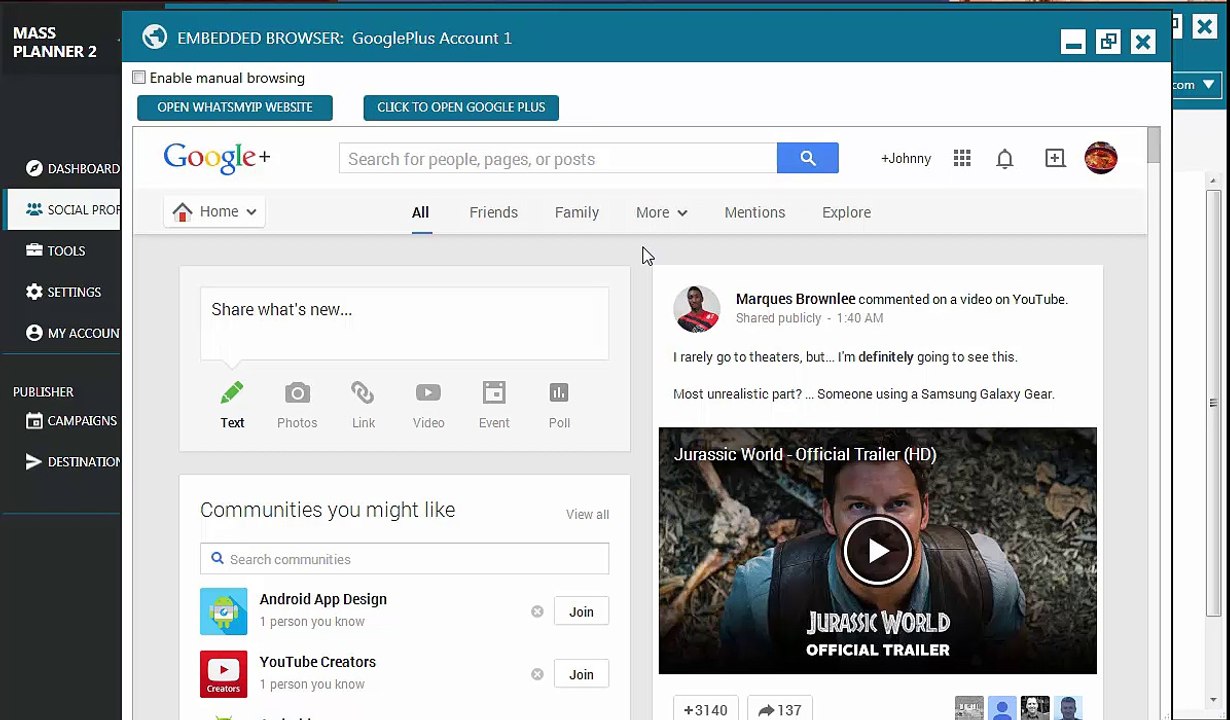Play the Jurassic World trailer video
Viewport: 1230px width, 720px height.
tap(877, 550)
